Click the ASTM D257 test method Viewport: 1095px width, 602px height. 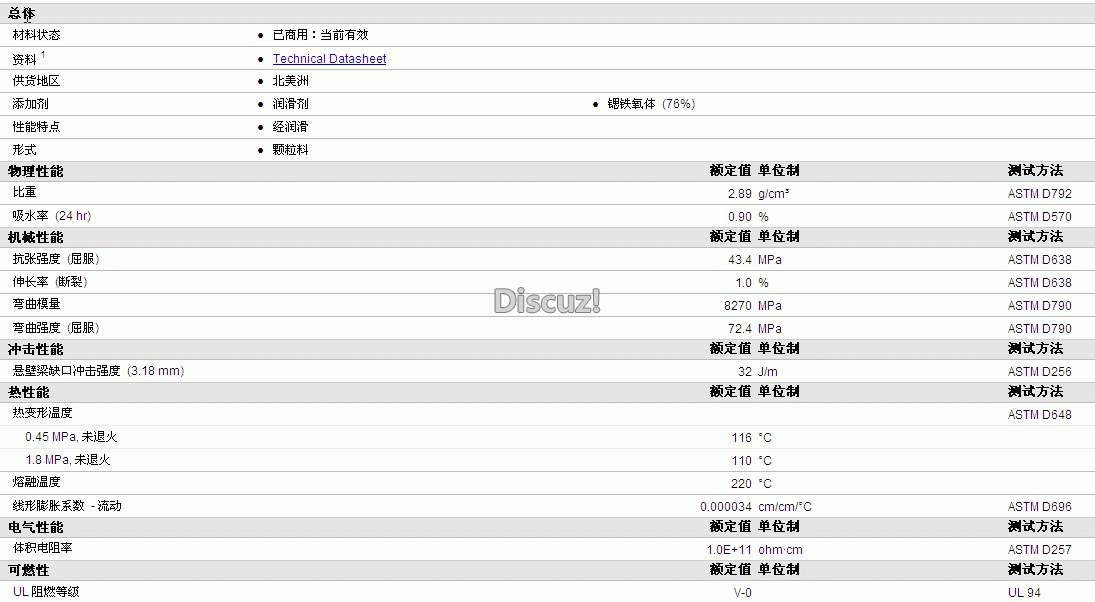pyautogui.click(x=1039, y=550)
